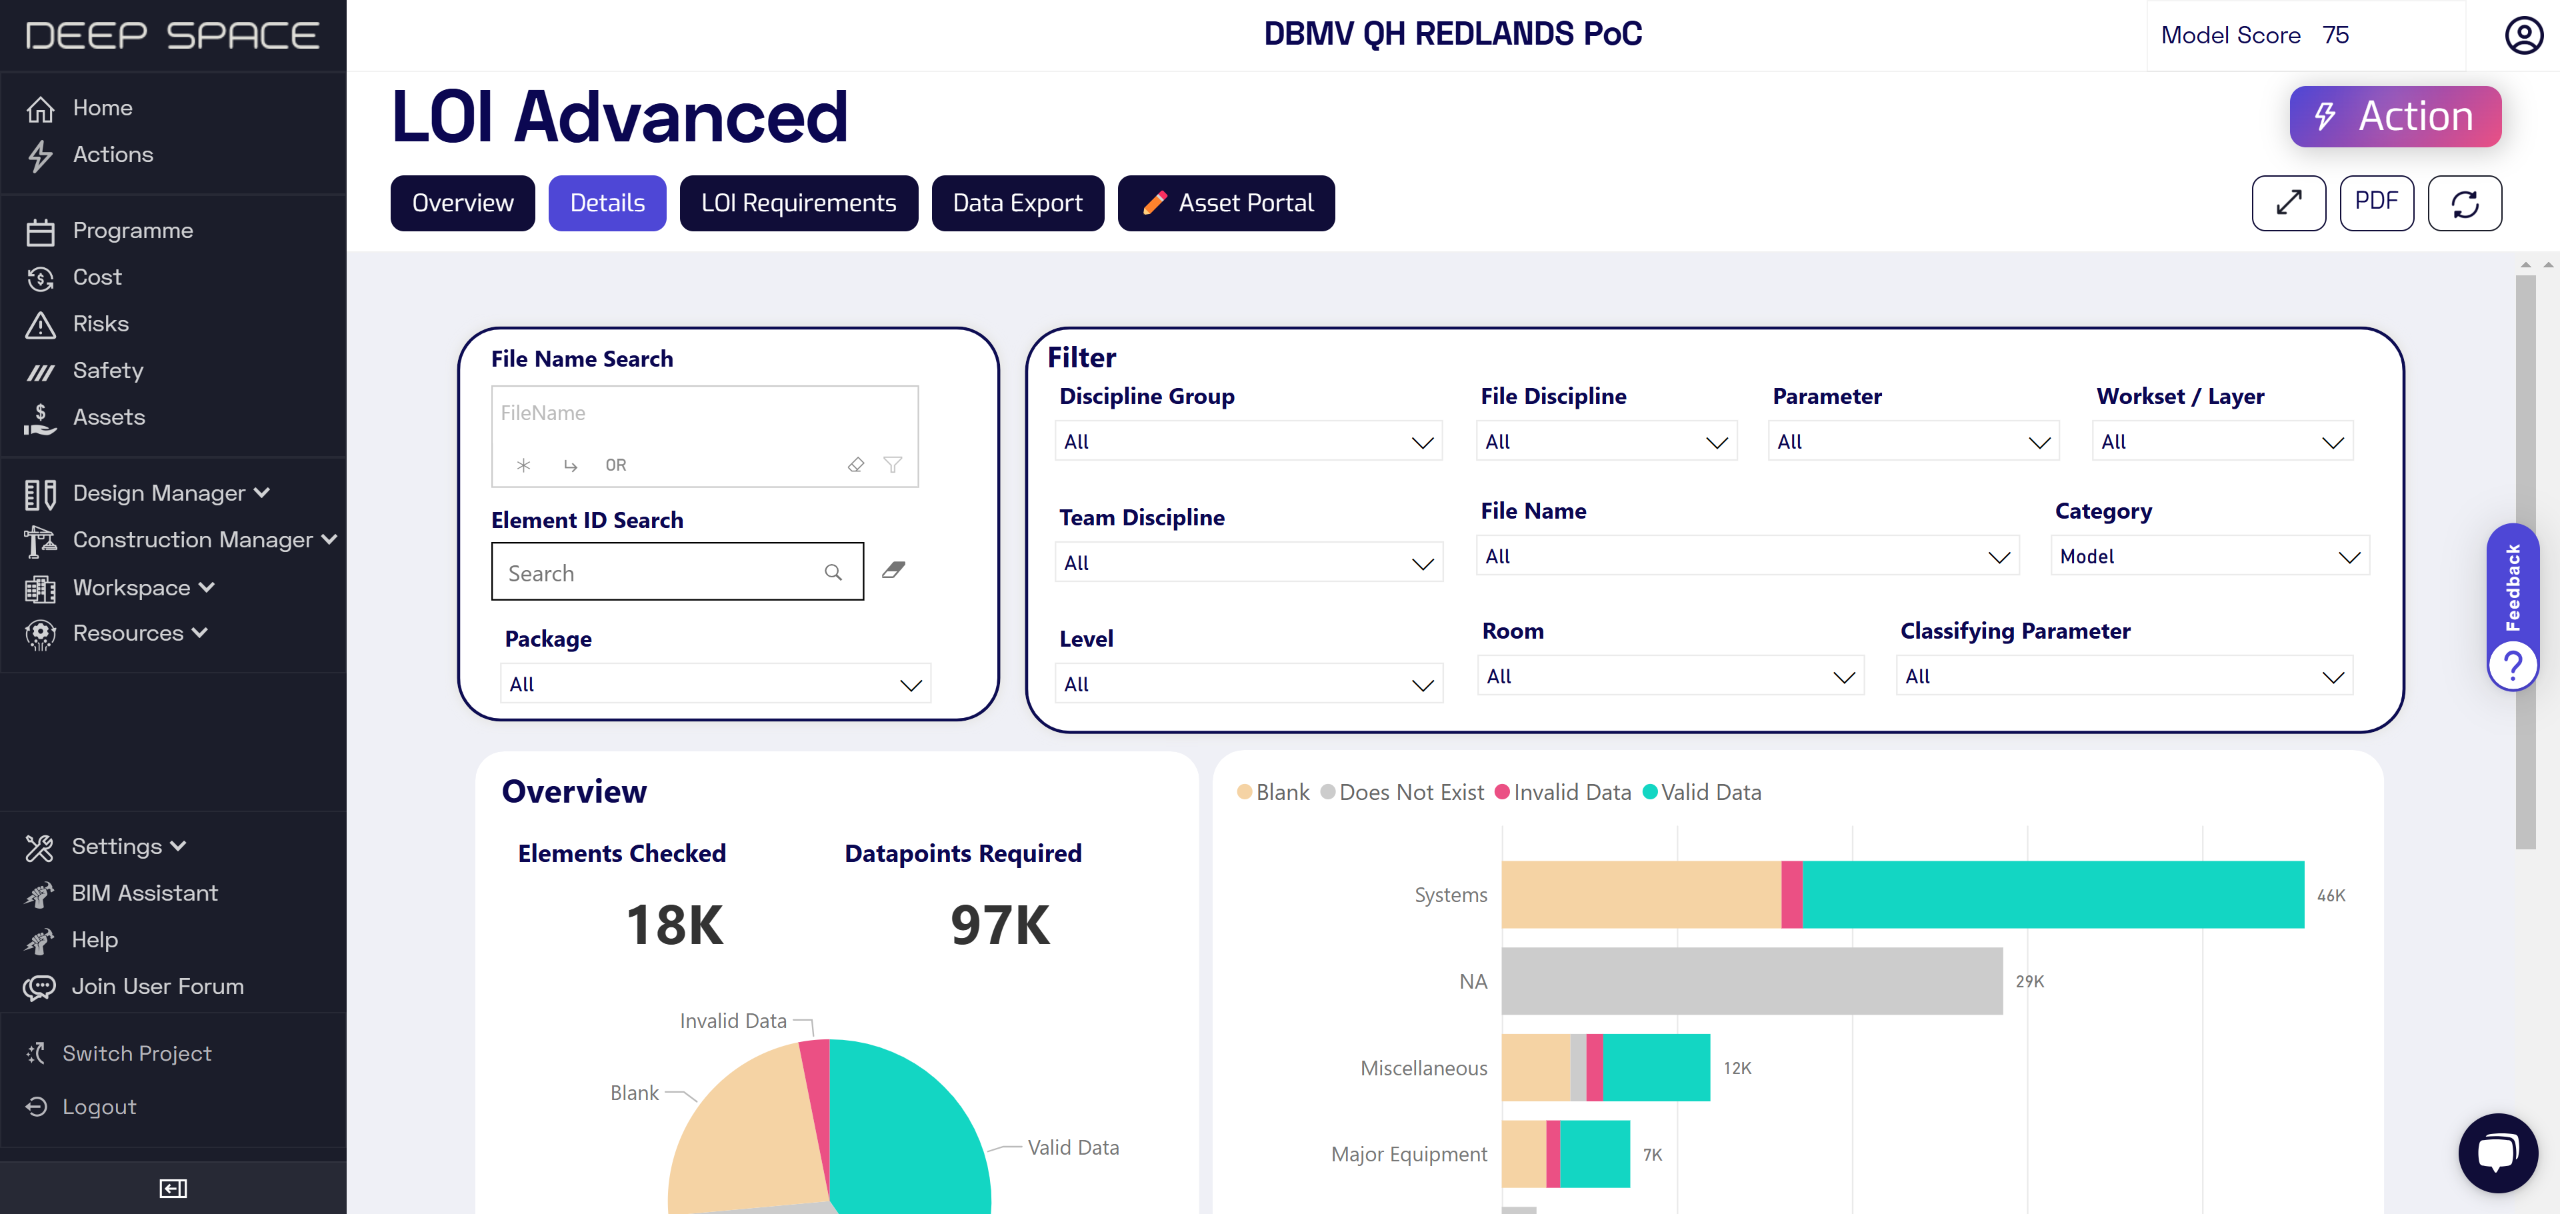This screenshot has height=1214, width=2560.
Task: Click the purple Action button
Action: (2395, 117)
